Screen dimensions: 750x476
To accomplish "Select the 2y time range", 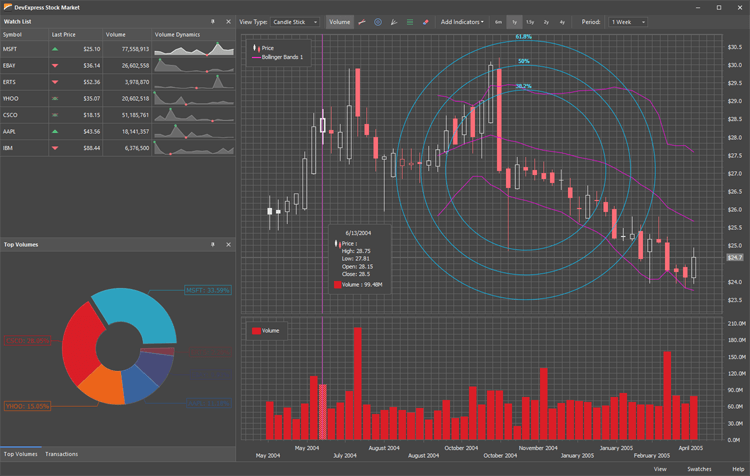I will tap(546, 21).
